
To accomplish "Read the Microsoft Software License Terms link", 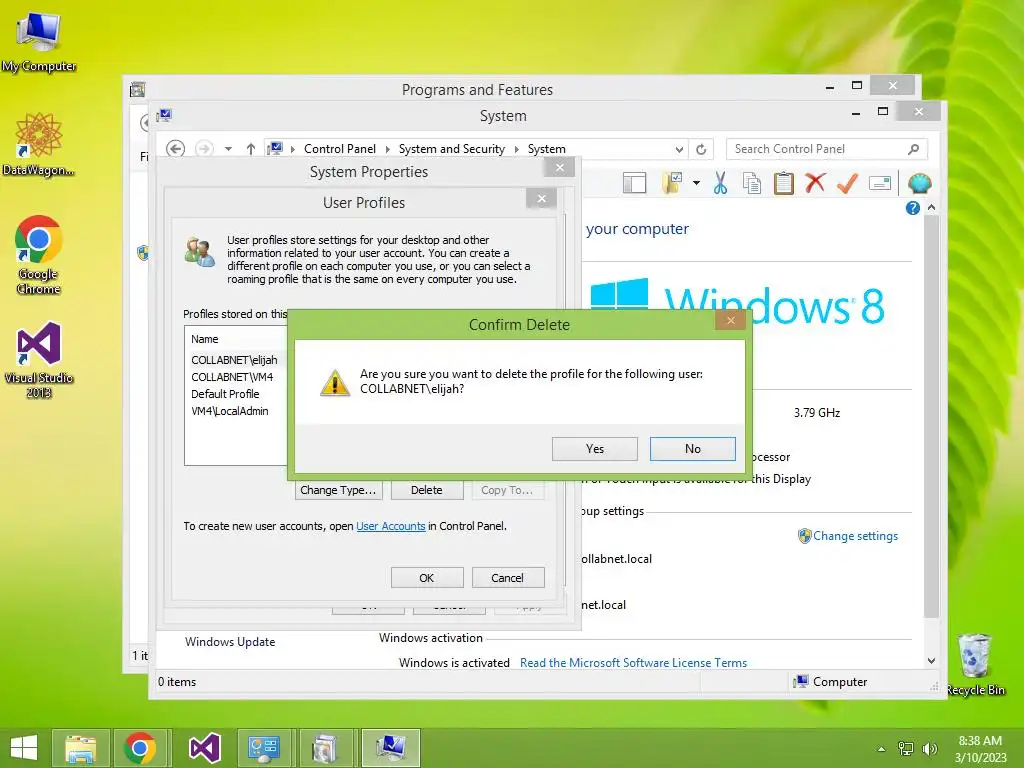I will (x=633, y=662).
